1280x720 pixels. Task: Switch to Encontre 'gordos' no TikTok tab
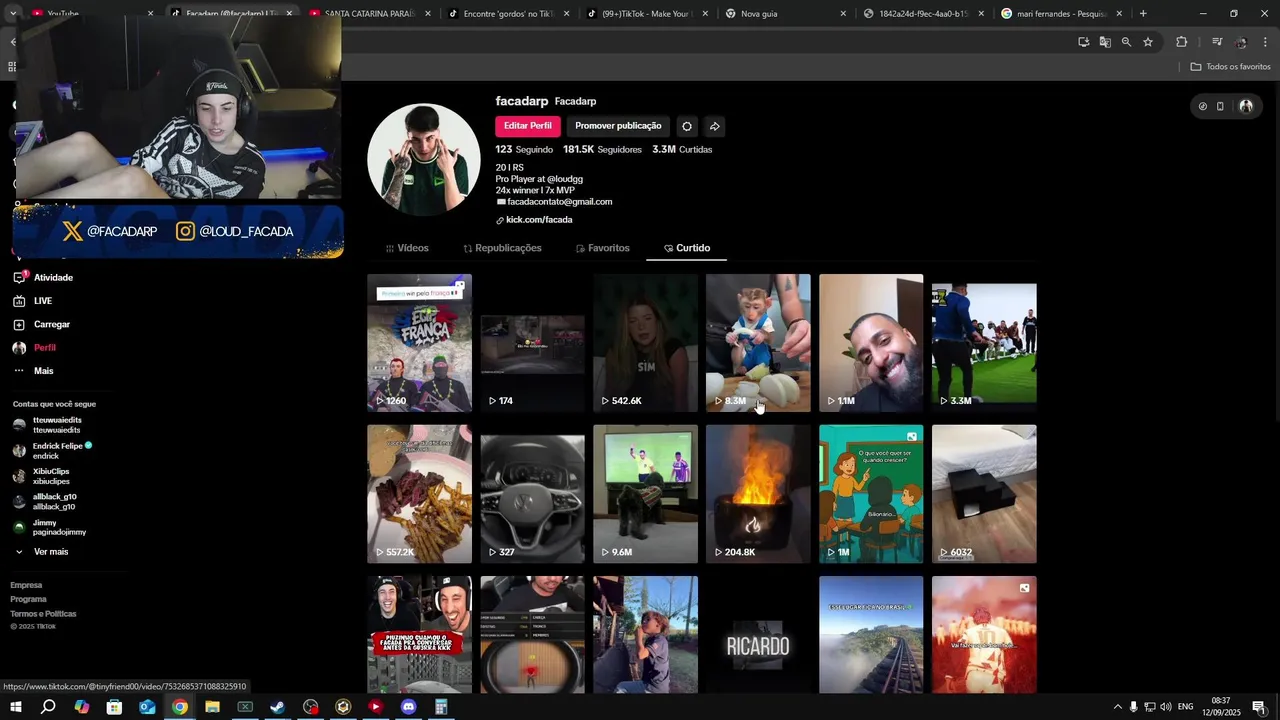(x=508, y=13)
